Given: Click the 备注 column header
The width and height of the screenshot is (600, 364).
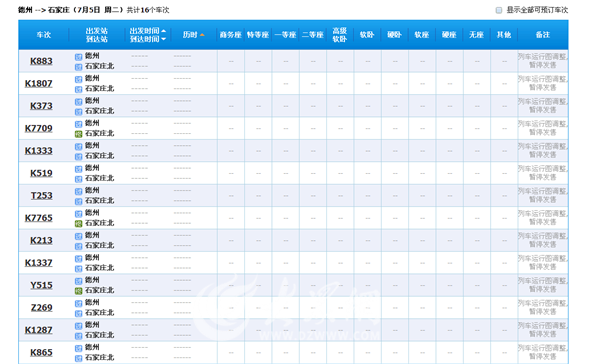Looking at the screenshot, I should [543, 35].
